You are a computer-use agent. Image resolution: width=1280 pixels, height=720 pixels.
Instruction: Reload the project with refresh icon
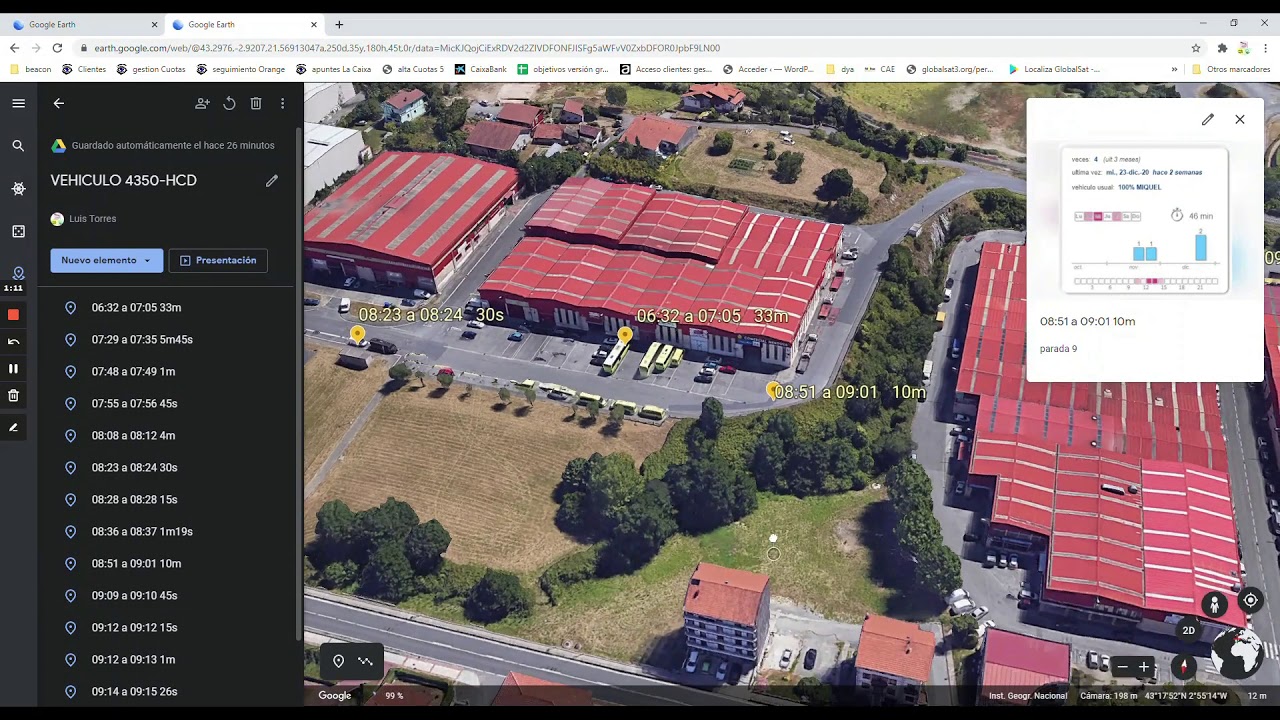pos(229,103)
